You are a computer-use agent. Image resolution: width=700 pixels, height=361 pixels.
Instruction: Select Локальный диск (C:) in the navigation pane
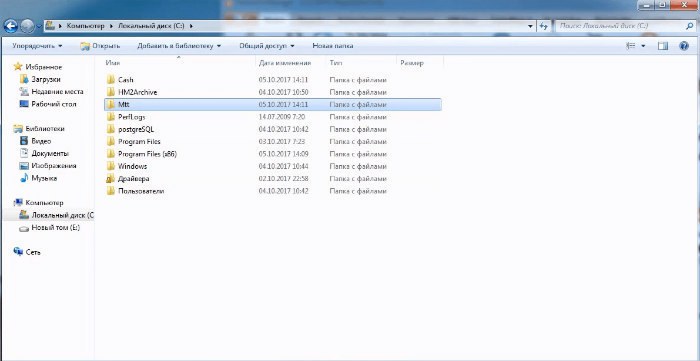point(57,215)
